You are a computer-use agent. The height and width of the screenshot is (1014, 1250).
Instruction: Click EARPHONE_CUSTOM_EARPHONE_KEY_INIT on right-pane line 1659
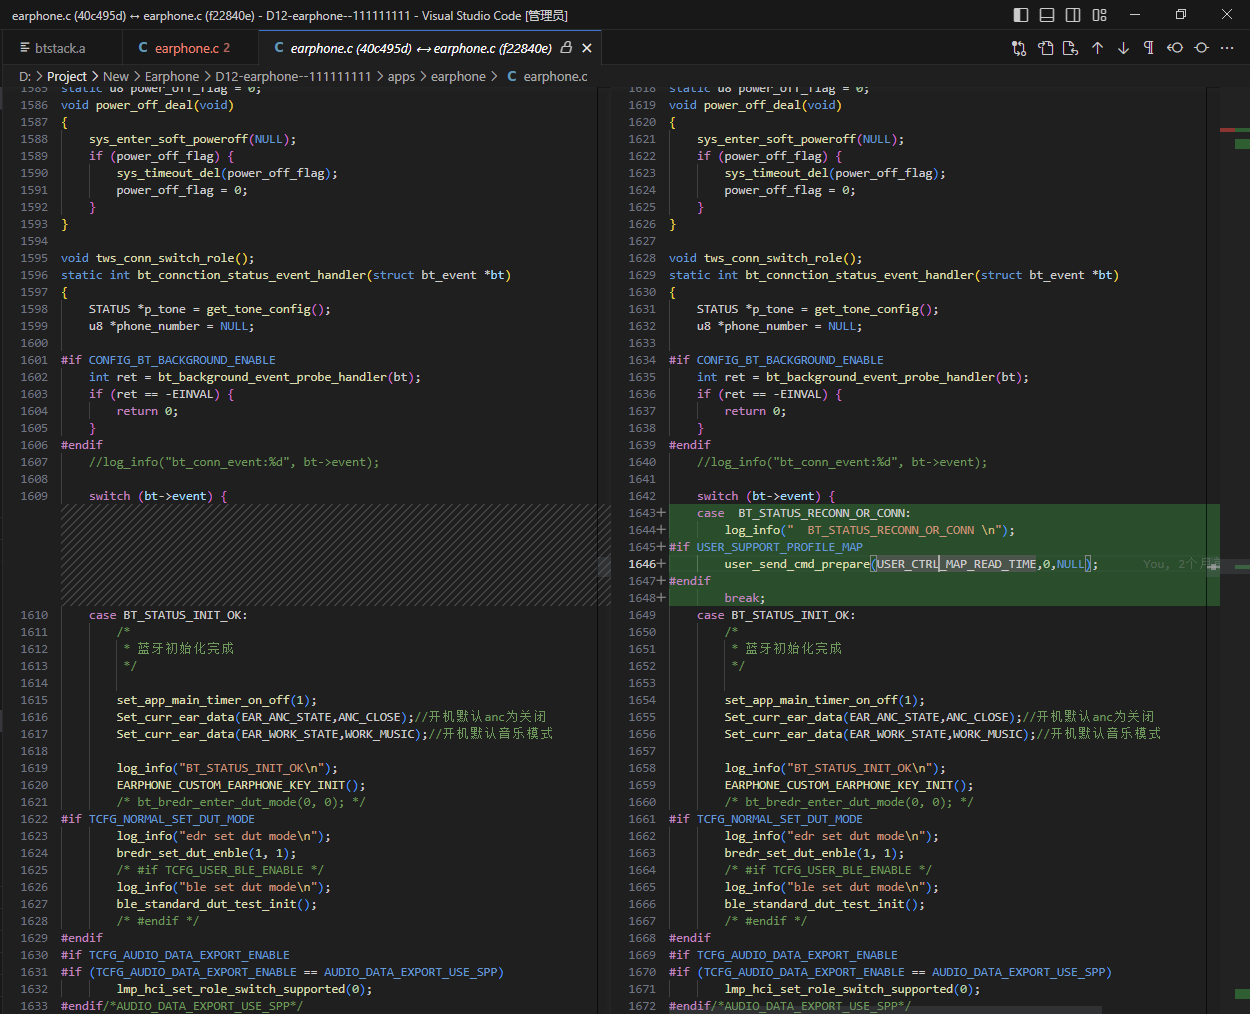[839, 785]
